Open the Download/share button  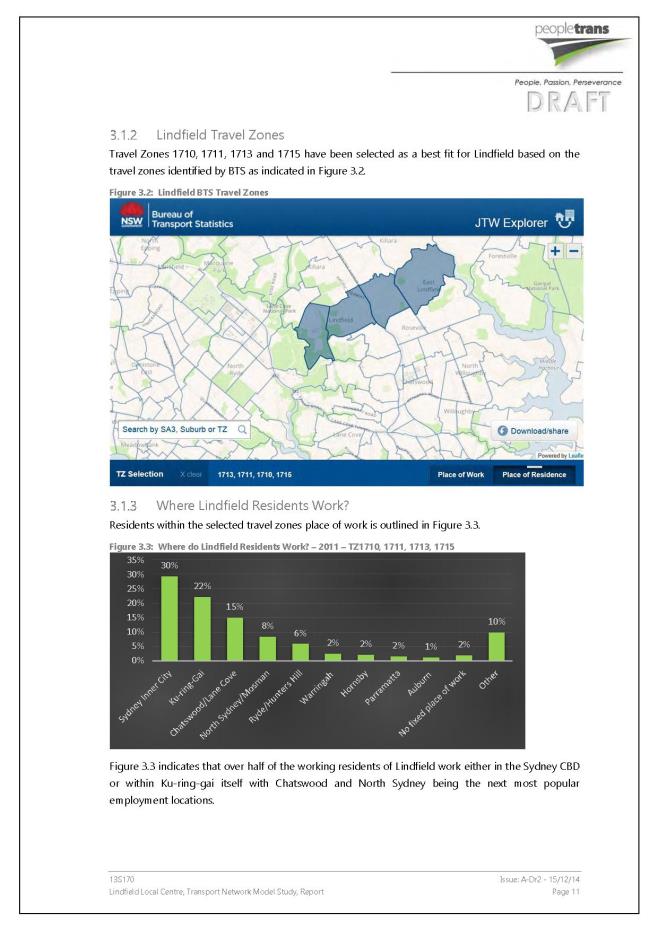[532, 431]
